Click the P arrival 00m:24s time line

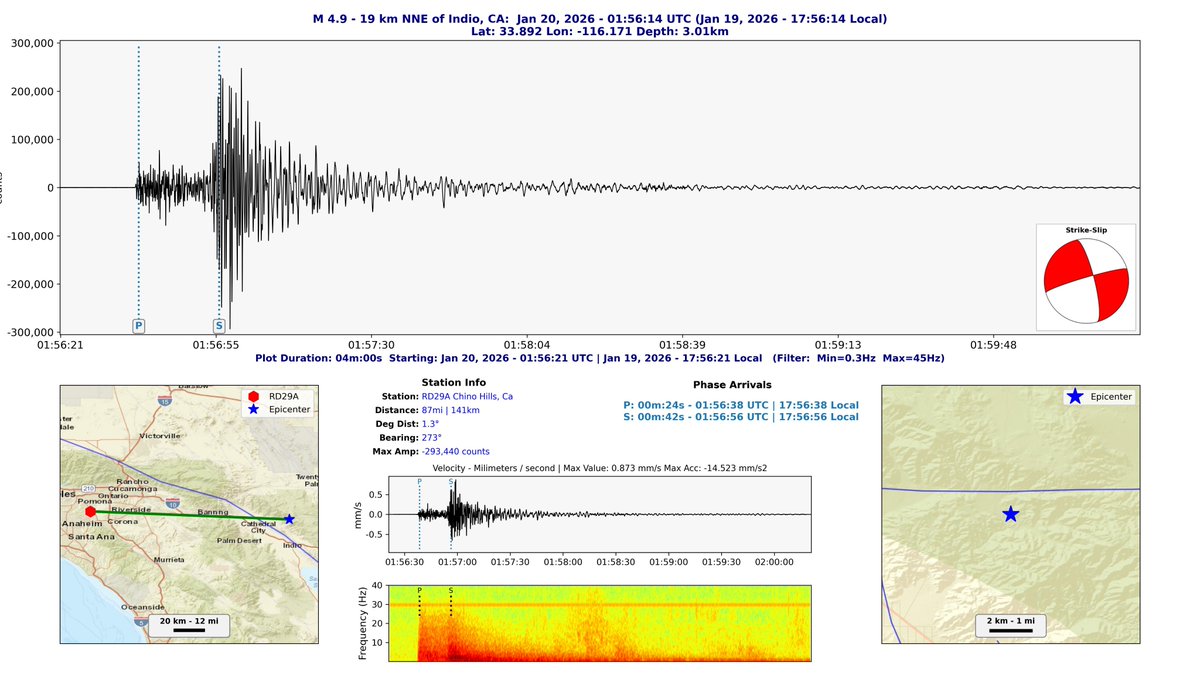[x=741, y=404]
